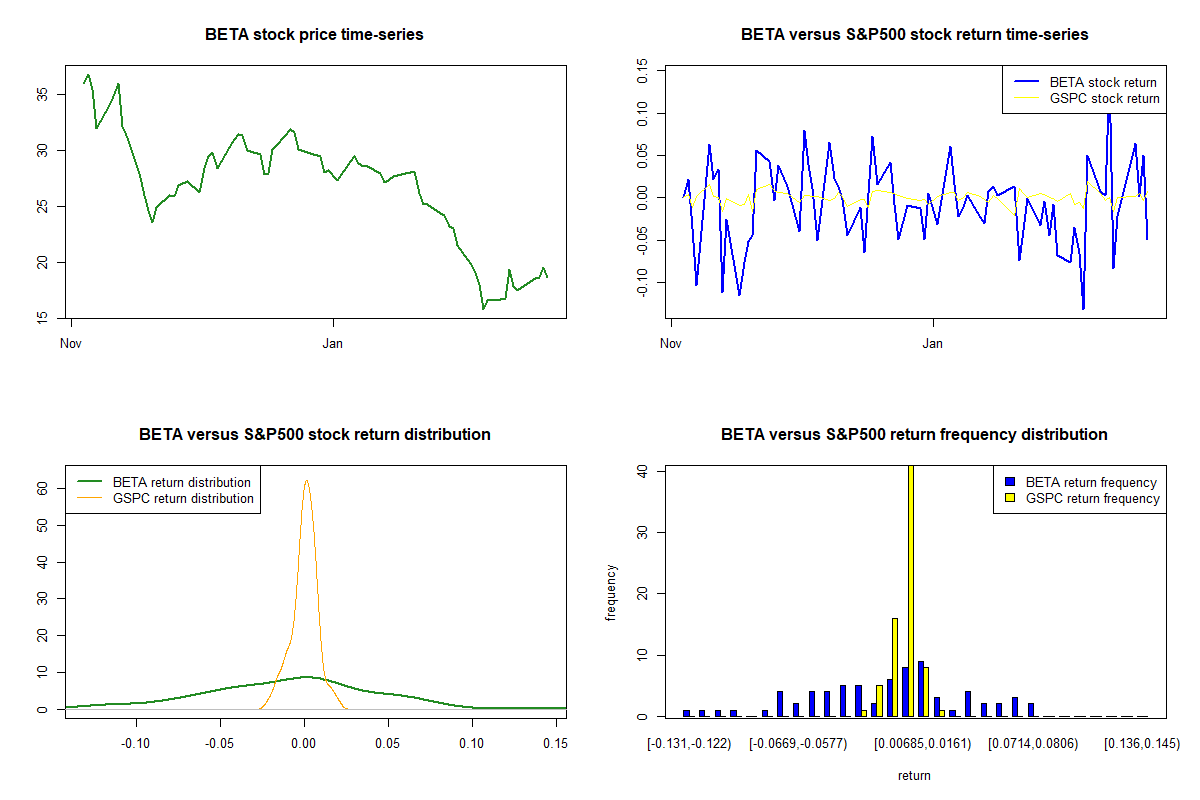
Task: Click 'BETA versus S&P500 return frequency distribution' title
Action: pos(914,435)
